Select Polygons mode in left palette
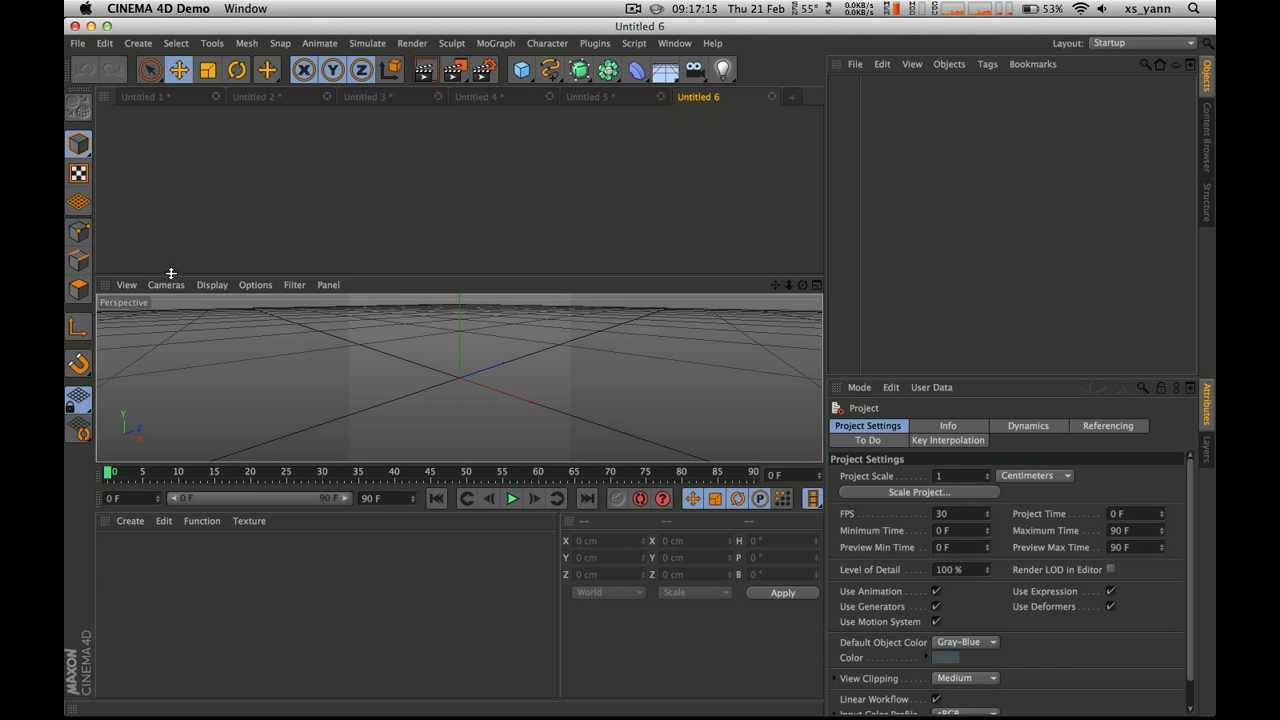Screen dimensions: 1280x720 [x=79, y=289]
